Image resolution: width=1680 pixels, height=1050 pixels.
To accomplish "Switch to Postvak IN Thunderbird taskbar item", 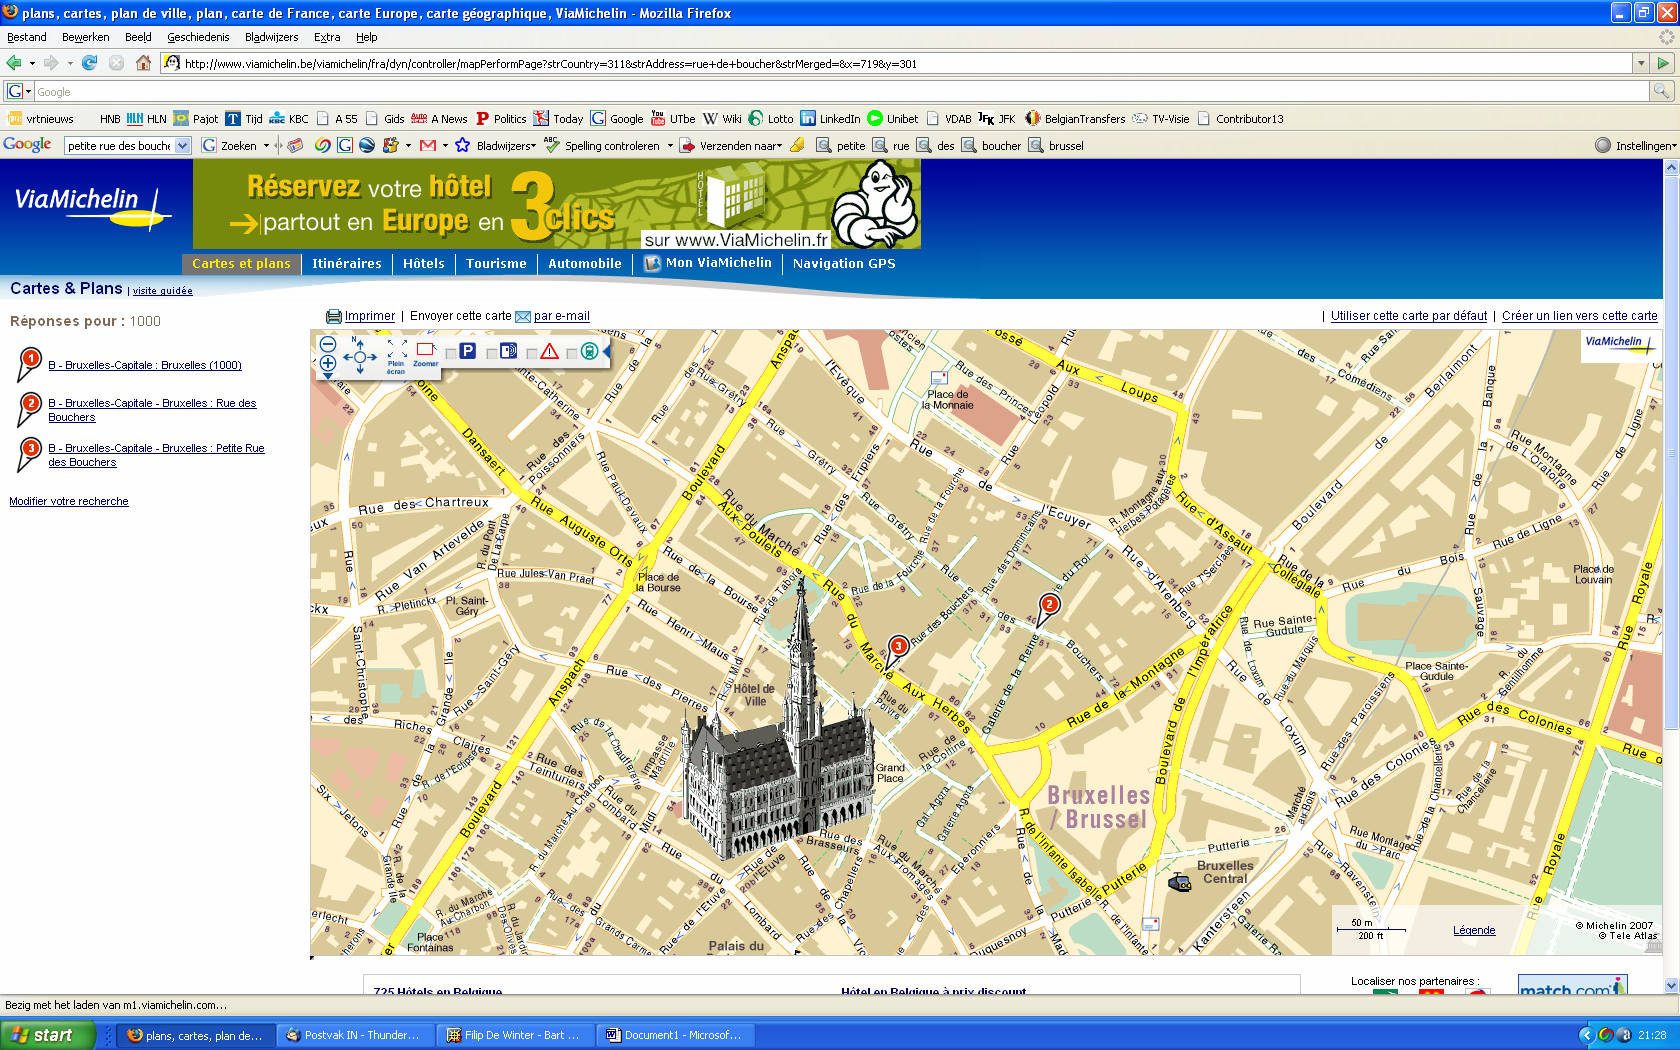I will [x=357, y=1035].
